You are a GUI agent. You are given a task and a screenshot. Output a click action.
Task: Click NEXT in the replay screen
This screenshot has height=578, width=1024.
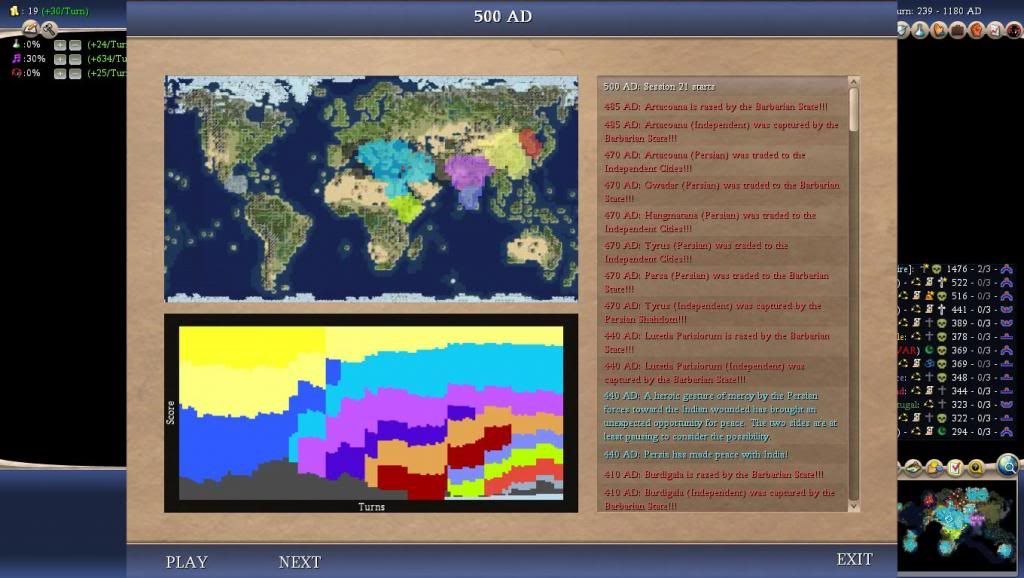click(x=300, y=562)
